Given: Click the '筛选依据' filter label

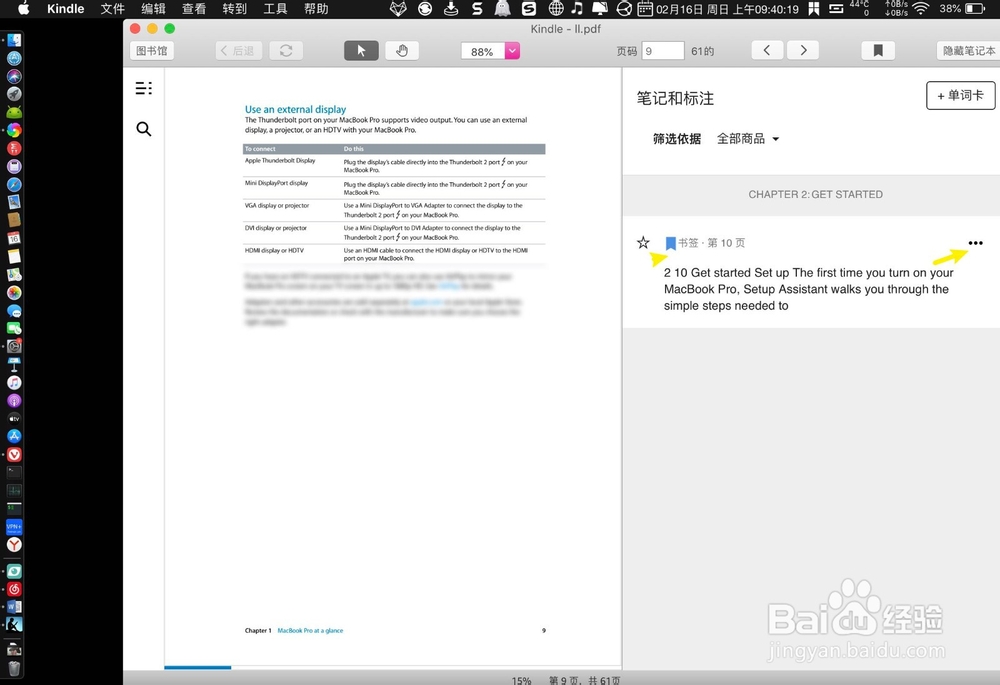Looking at the screenshot, I should [x=677, y=138].
